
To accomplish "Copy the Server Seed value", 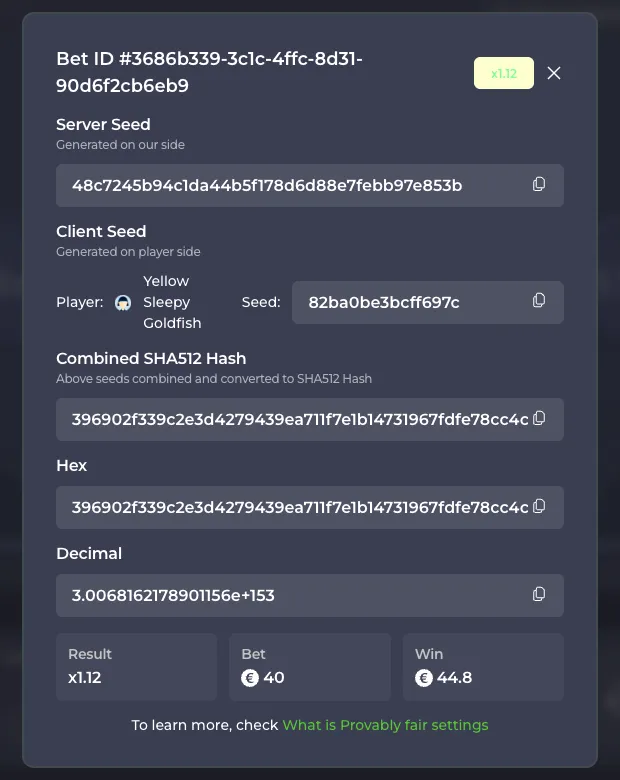I will tap(539, 185).
